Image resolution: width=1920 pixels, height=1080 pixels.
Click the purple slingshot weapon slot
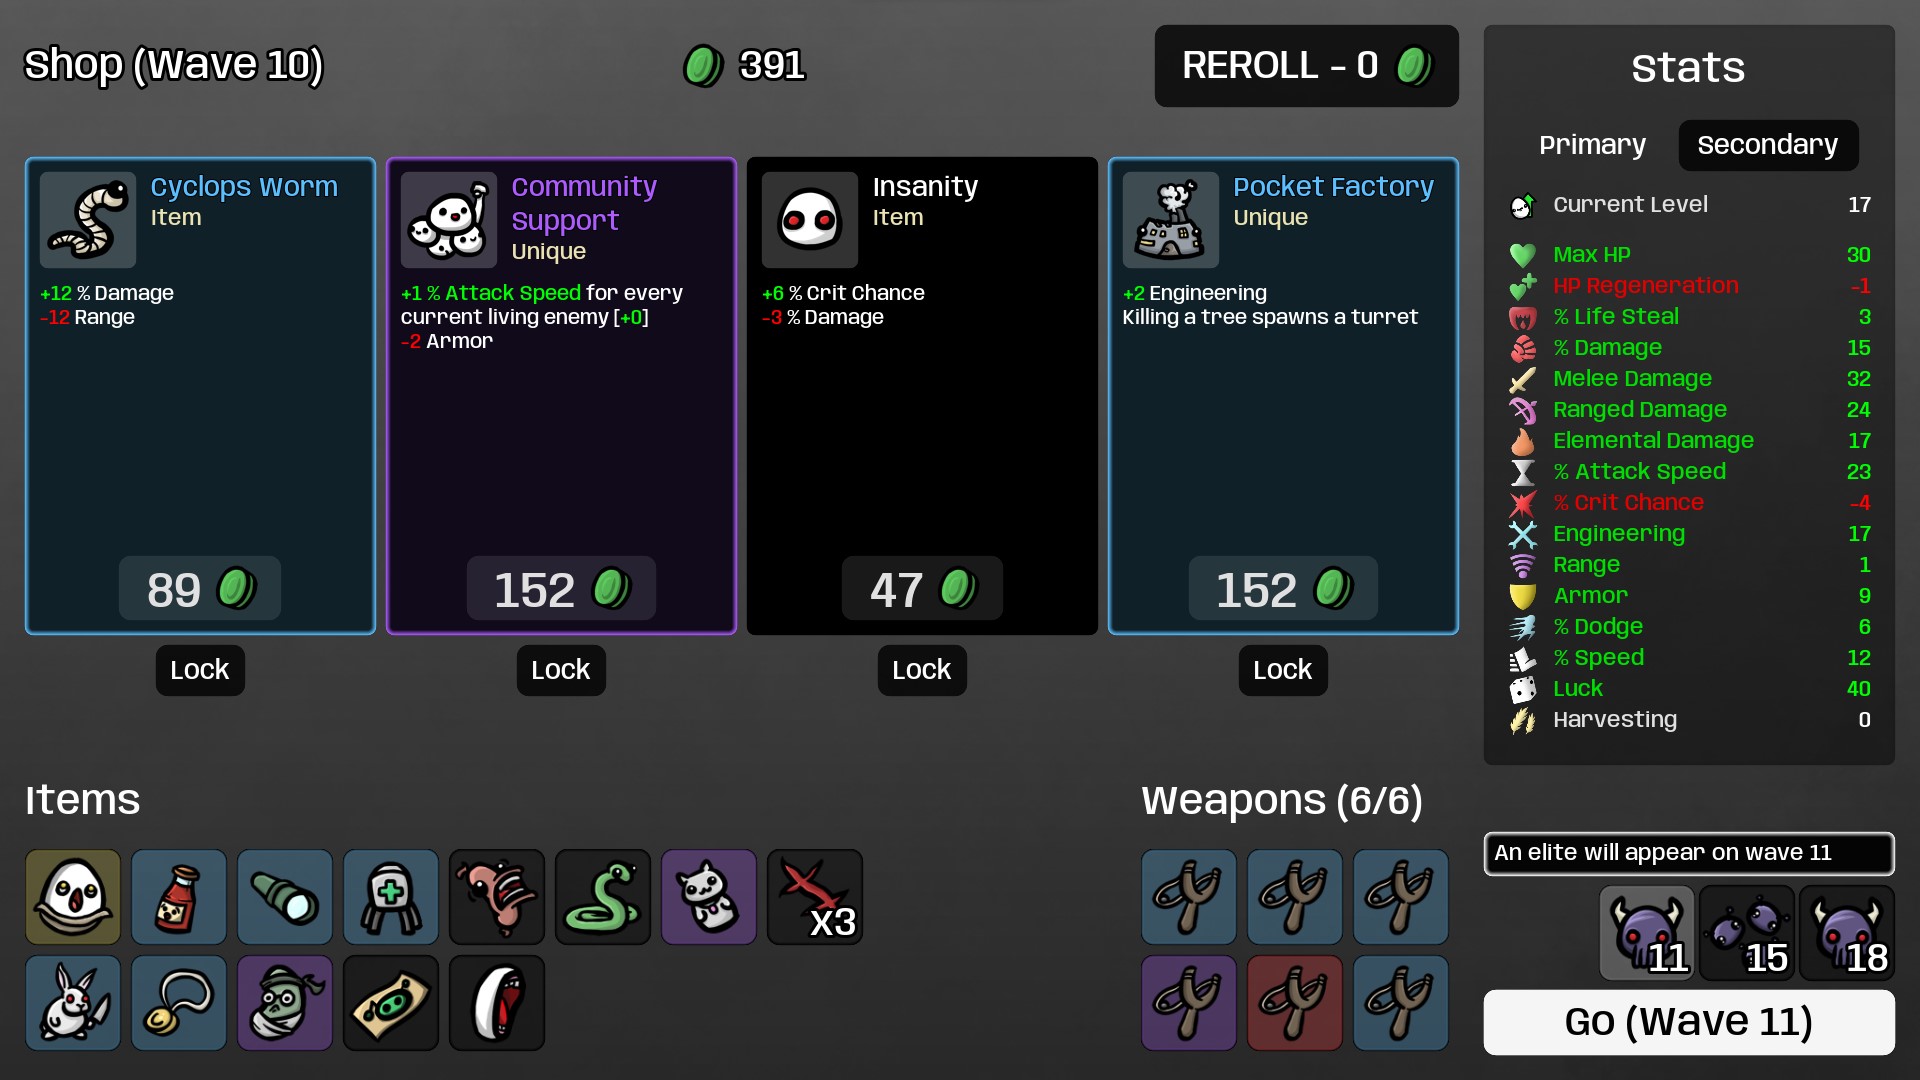click(1189, 1003)
